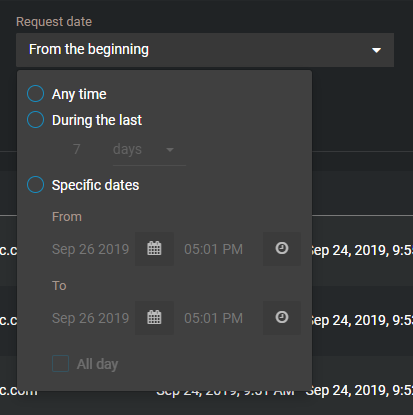The height and width of the screenshot is (415, 413).
Task: Click the 'Specific dates' option label
Action: [x=95, y=185]
